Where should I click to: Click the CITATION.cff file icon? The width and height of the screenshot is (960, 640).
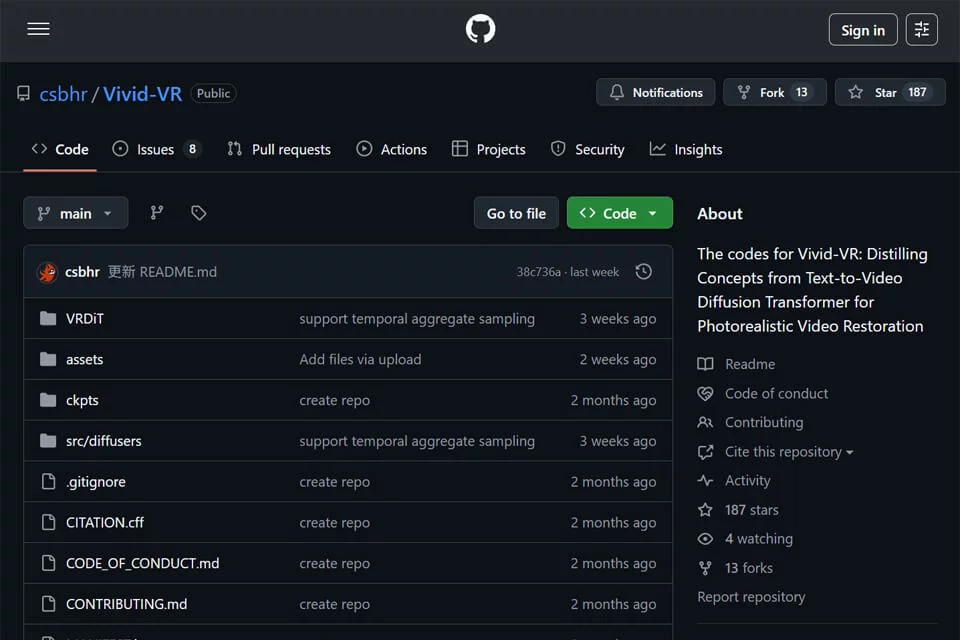pos(48,522)
